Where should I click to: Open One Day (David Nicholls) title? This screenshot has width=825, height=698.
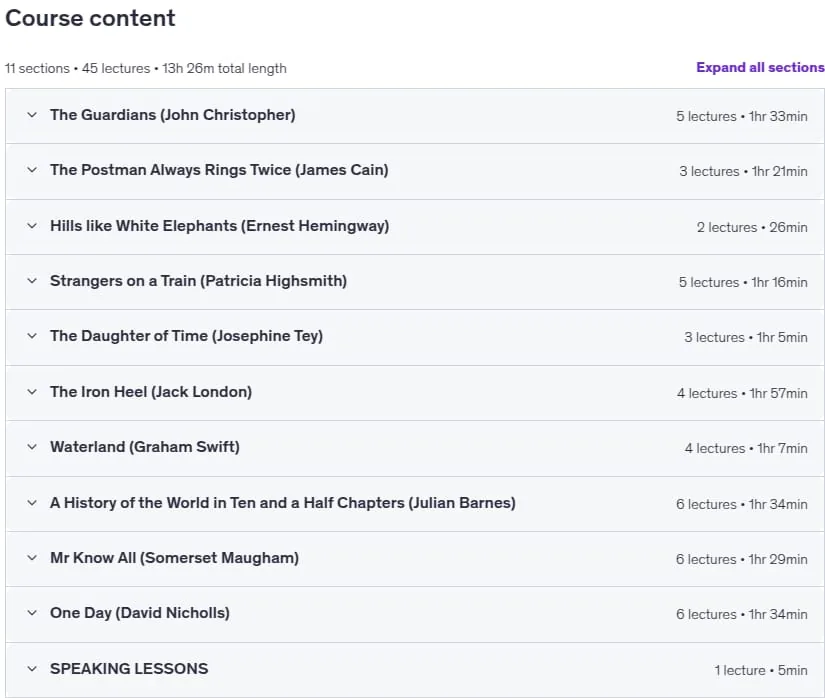click(139, 613)
